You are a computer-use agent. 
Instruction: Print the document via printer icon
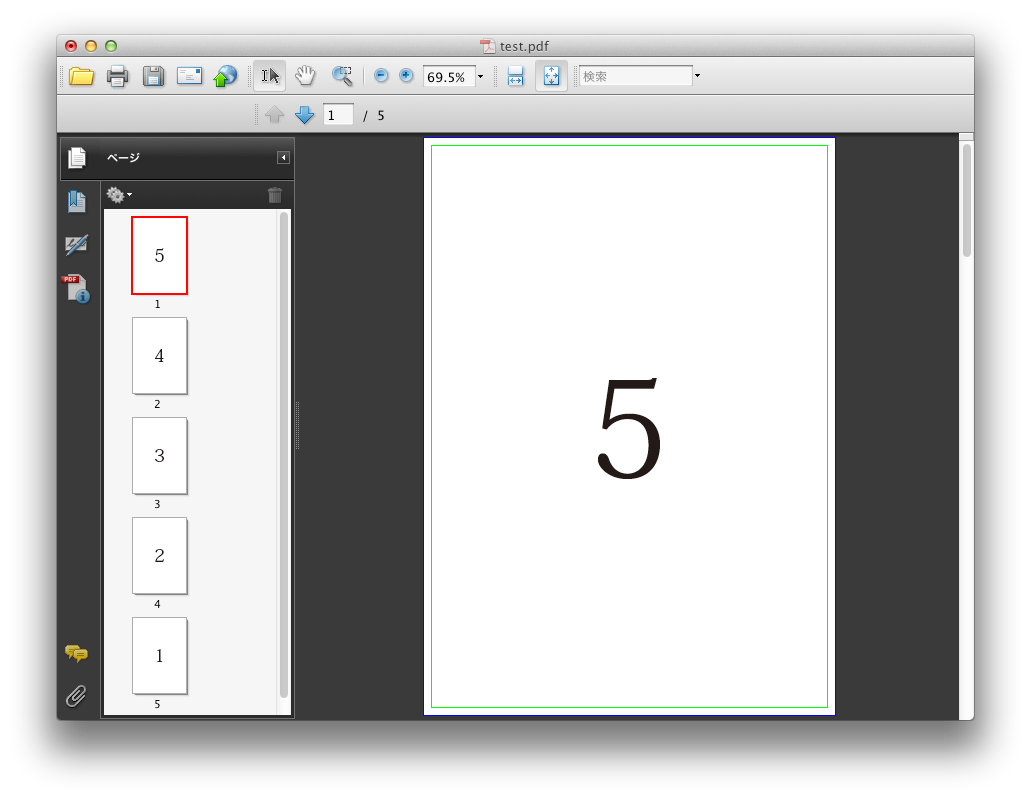click(118, 76)
